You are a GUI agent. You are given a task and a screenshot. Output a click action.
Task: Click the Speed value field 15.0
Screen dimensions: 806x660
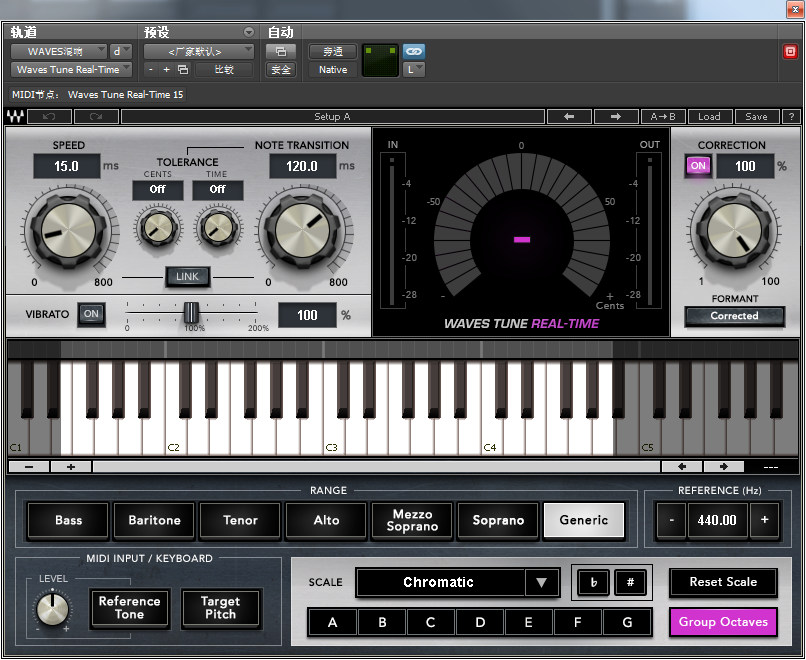(x=66, y=166)
